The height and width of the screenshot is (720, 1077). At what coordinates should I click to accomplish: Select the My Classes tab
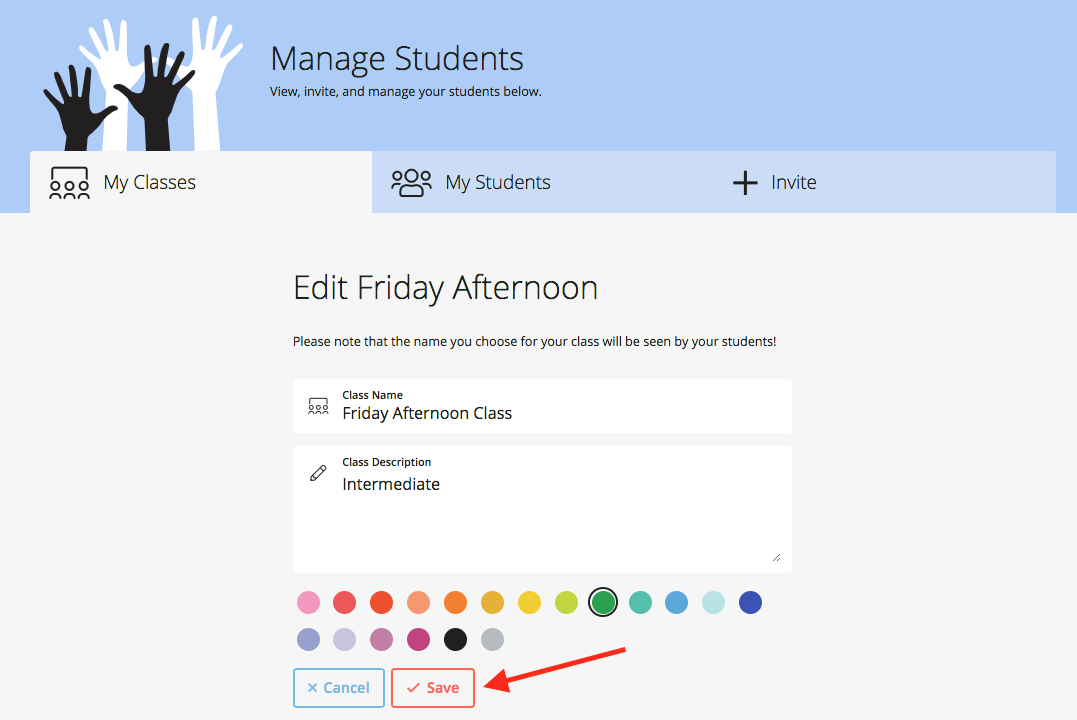[x=201, y=182]
